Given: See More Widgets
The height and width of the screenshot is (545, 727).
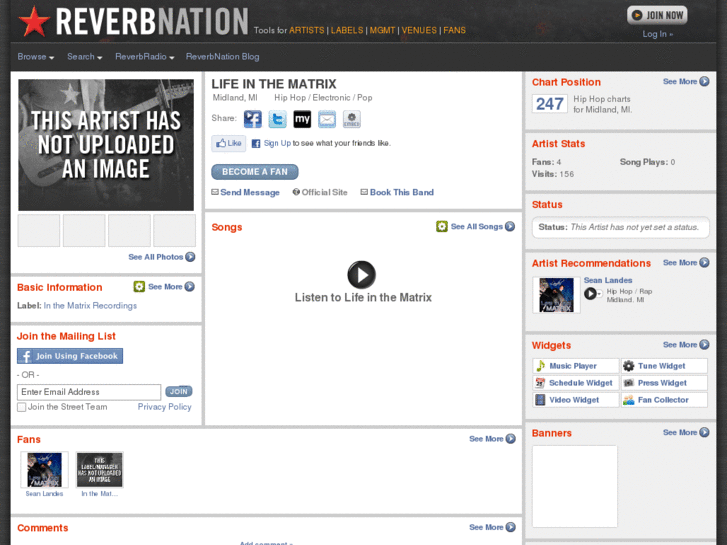Looking at the screenshot, I should click(686, 345).
